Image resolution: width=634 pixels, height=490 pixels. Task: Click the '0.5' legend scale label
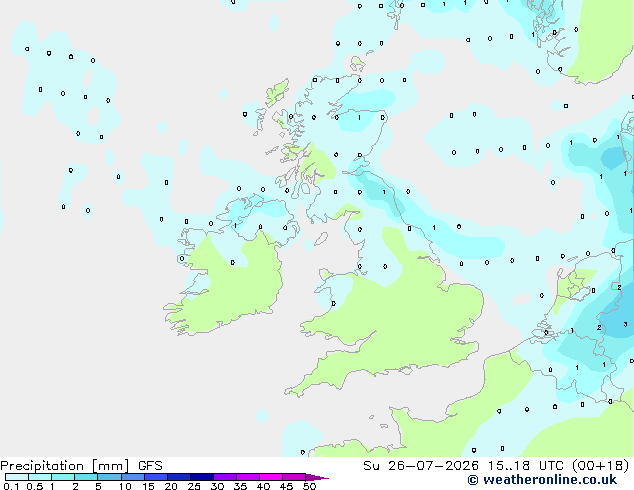(x=35, y=486)
